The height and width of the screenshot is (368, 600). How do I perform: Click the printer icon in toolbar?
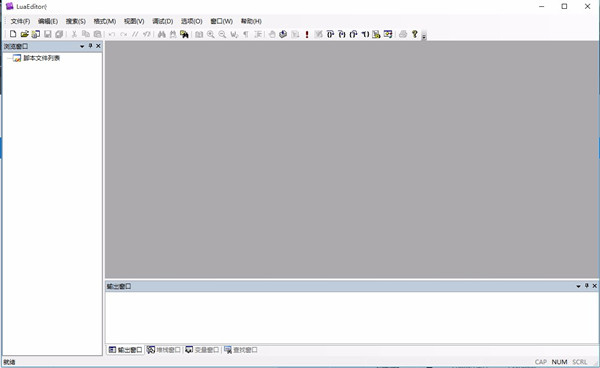pos(403,34)
